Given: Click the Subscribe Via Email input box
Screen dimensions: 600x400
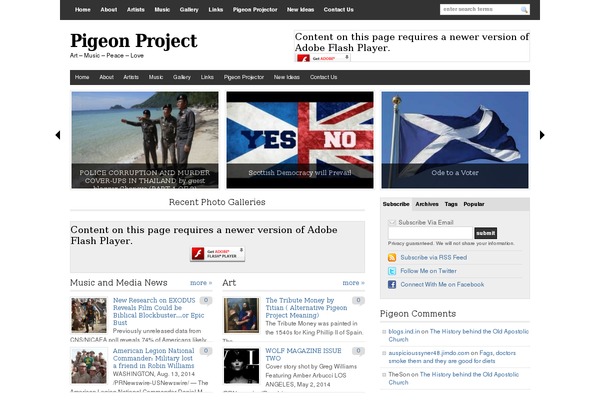Looking at the screenshot, I should 430,233.
